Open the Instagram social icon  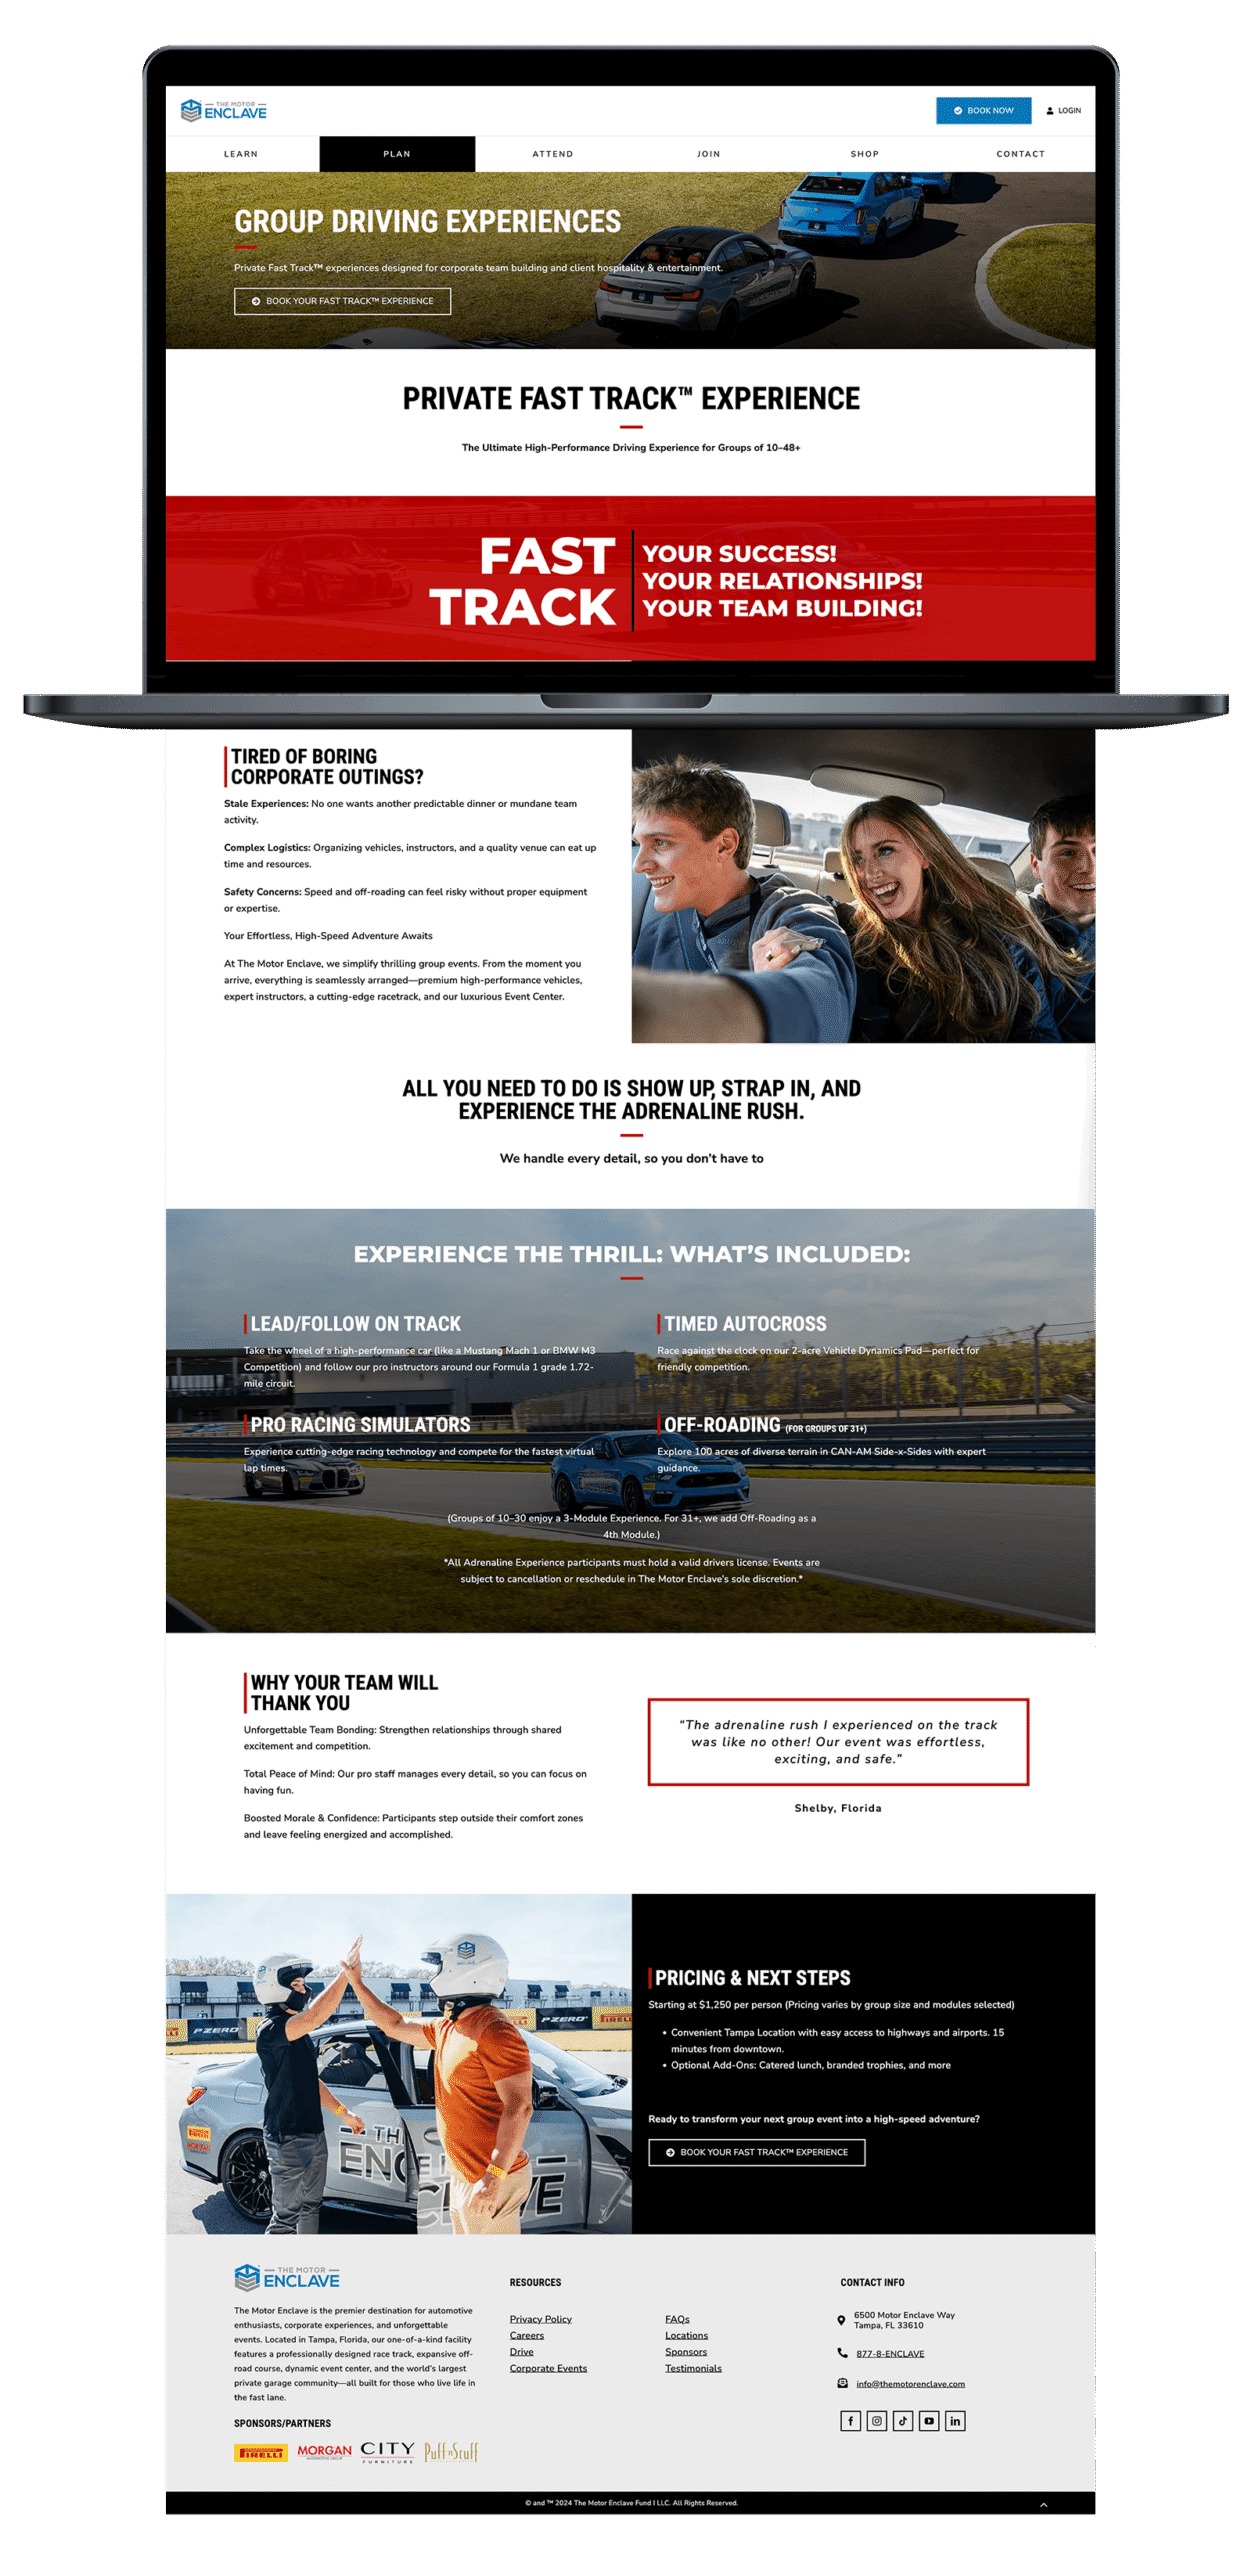[x=876, y=2421]
